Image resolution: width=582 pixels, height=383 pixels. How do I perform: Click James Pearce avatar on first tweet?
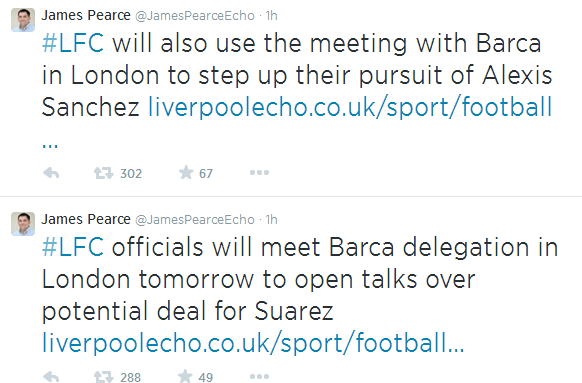[x=23, y=20]
